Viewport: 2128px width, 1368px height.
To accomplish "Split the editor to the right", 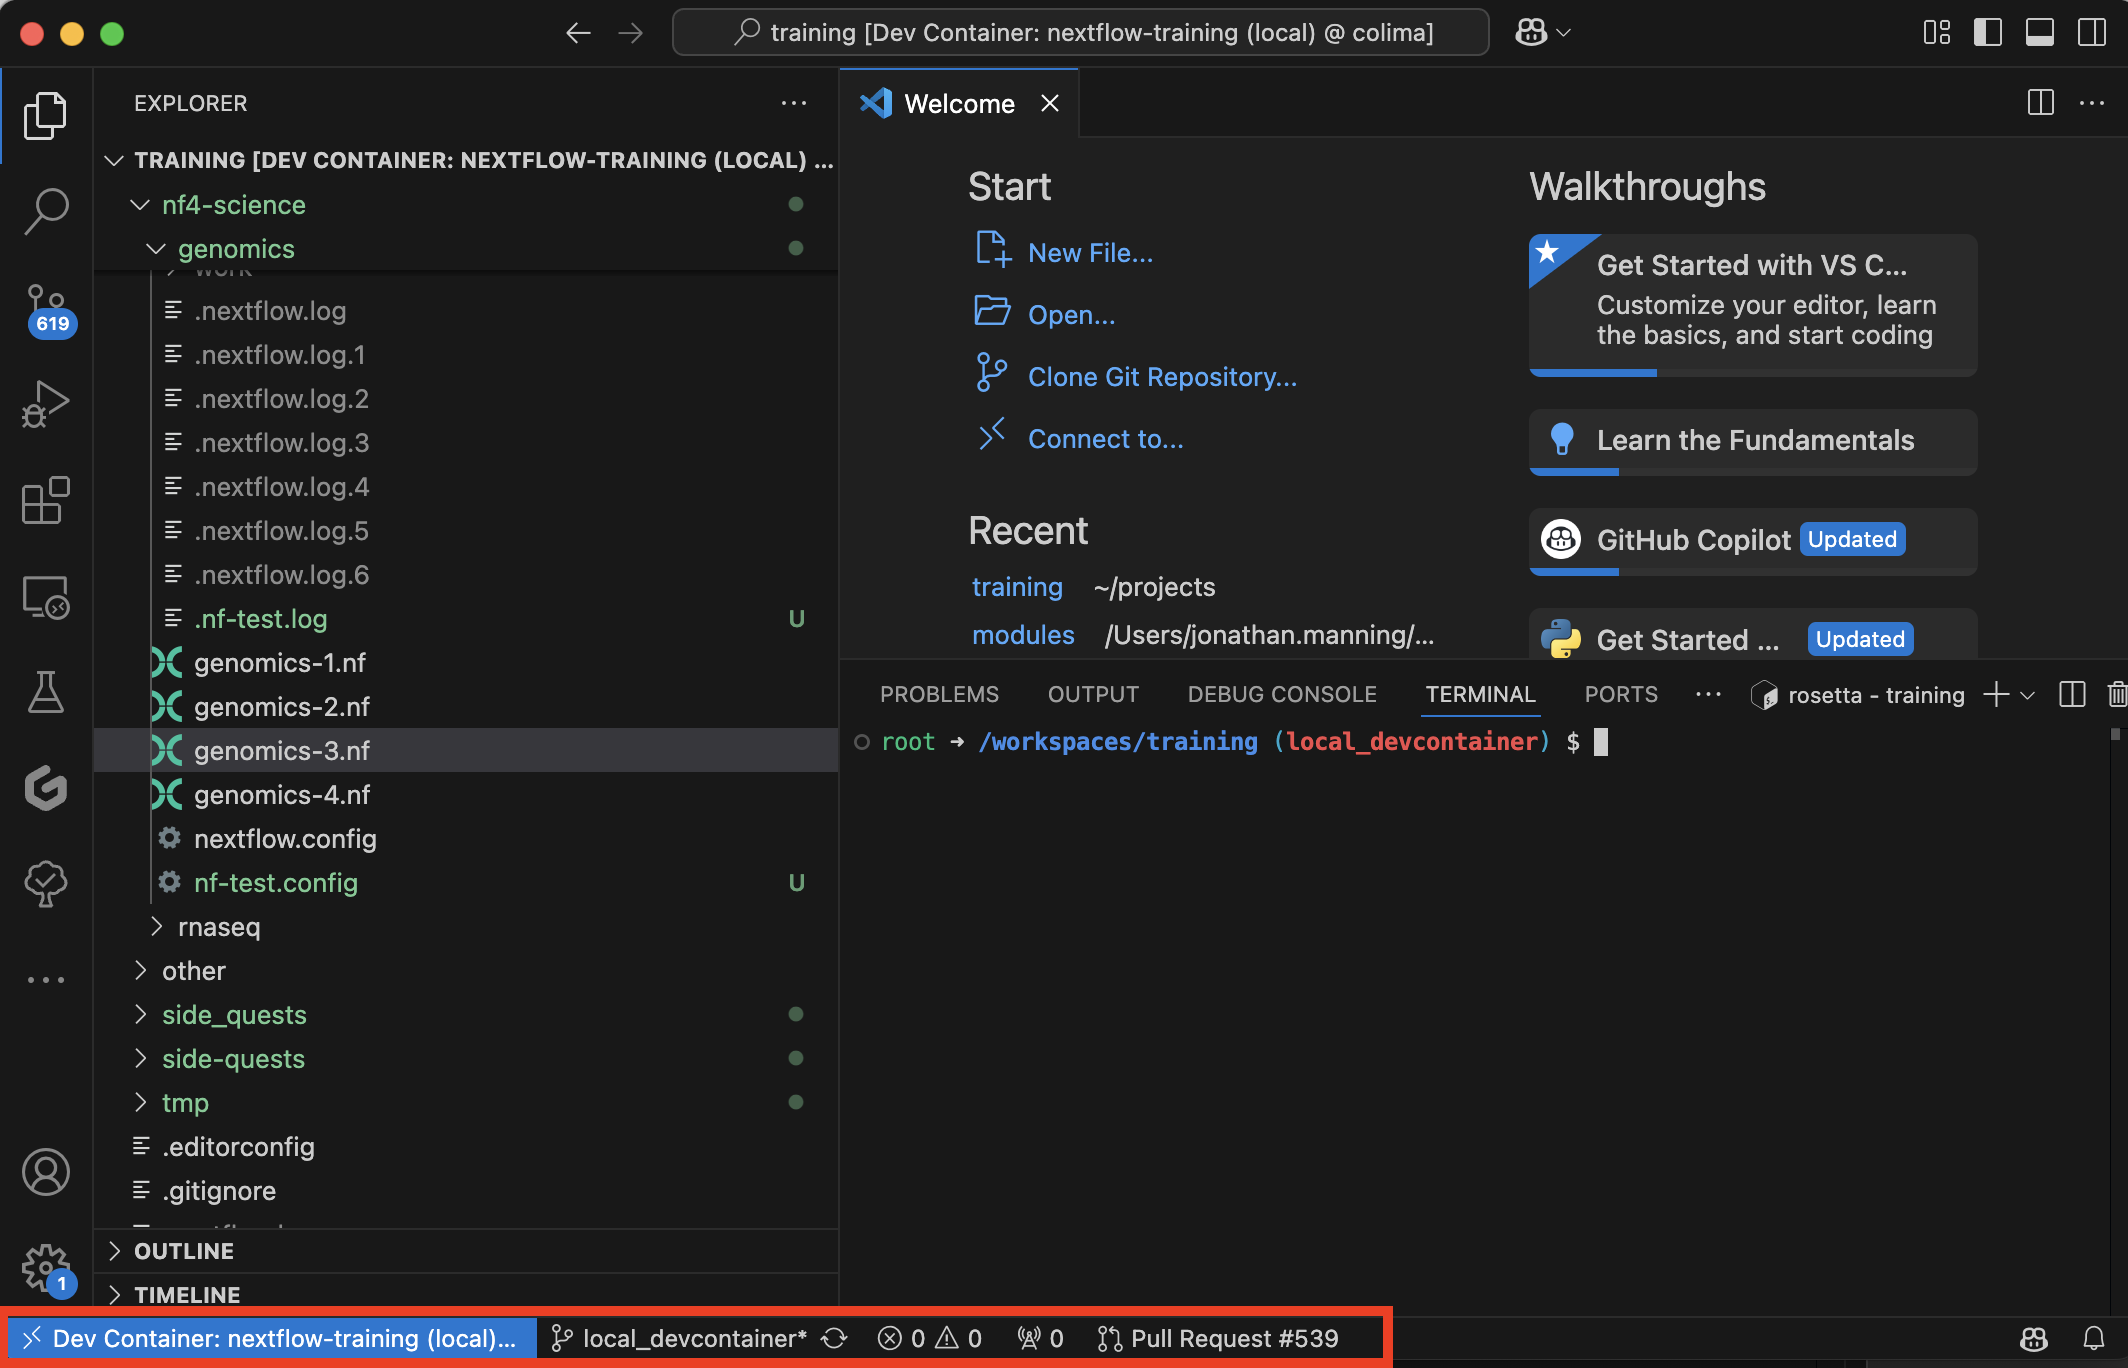I will 2041,103.
